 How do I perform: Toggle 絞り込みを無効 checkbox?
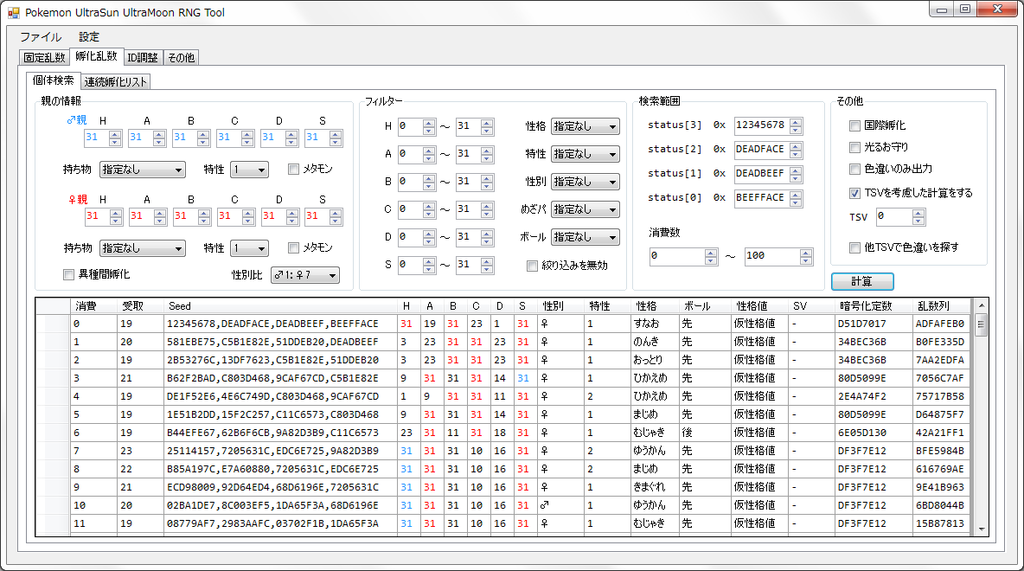532,265
